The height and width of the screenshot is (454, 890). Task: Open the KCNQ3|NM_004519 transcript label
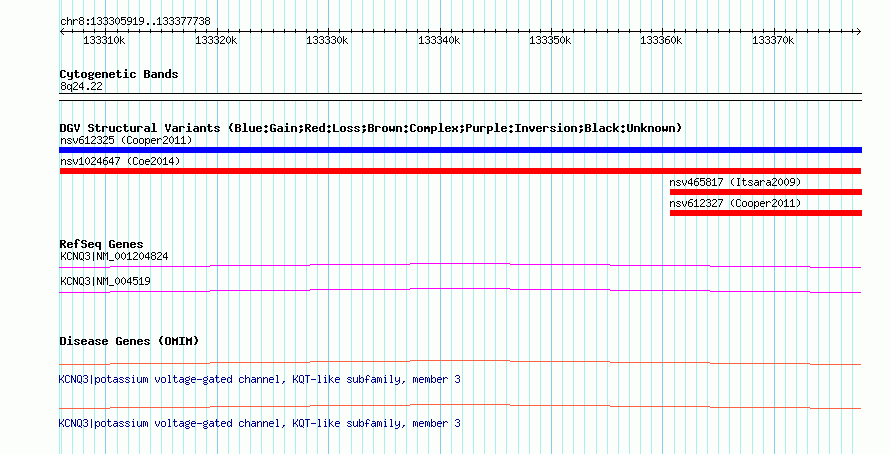pos(105,281)
